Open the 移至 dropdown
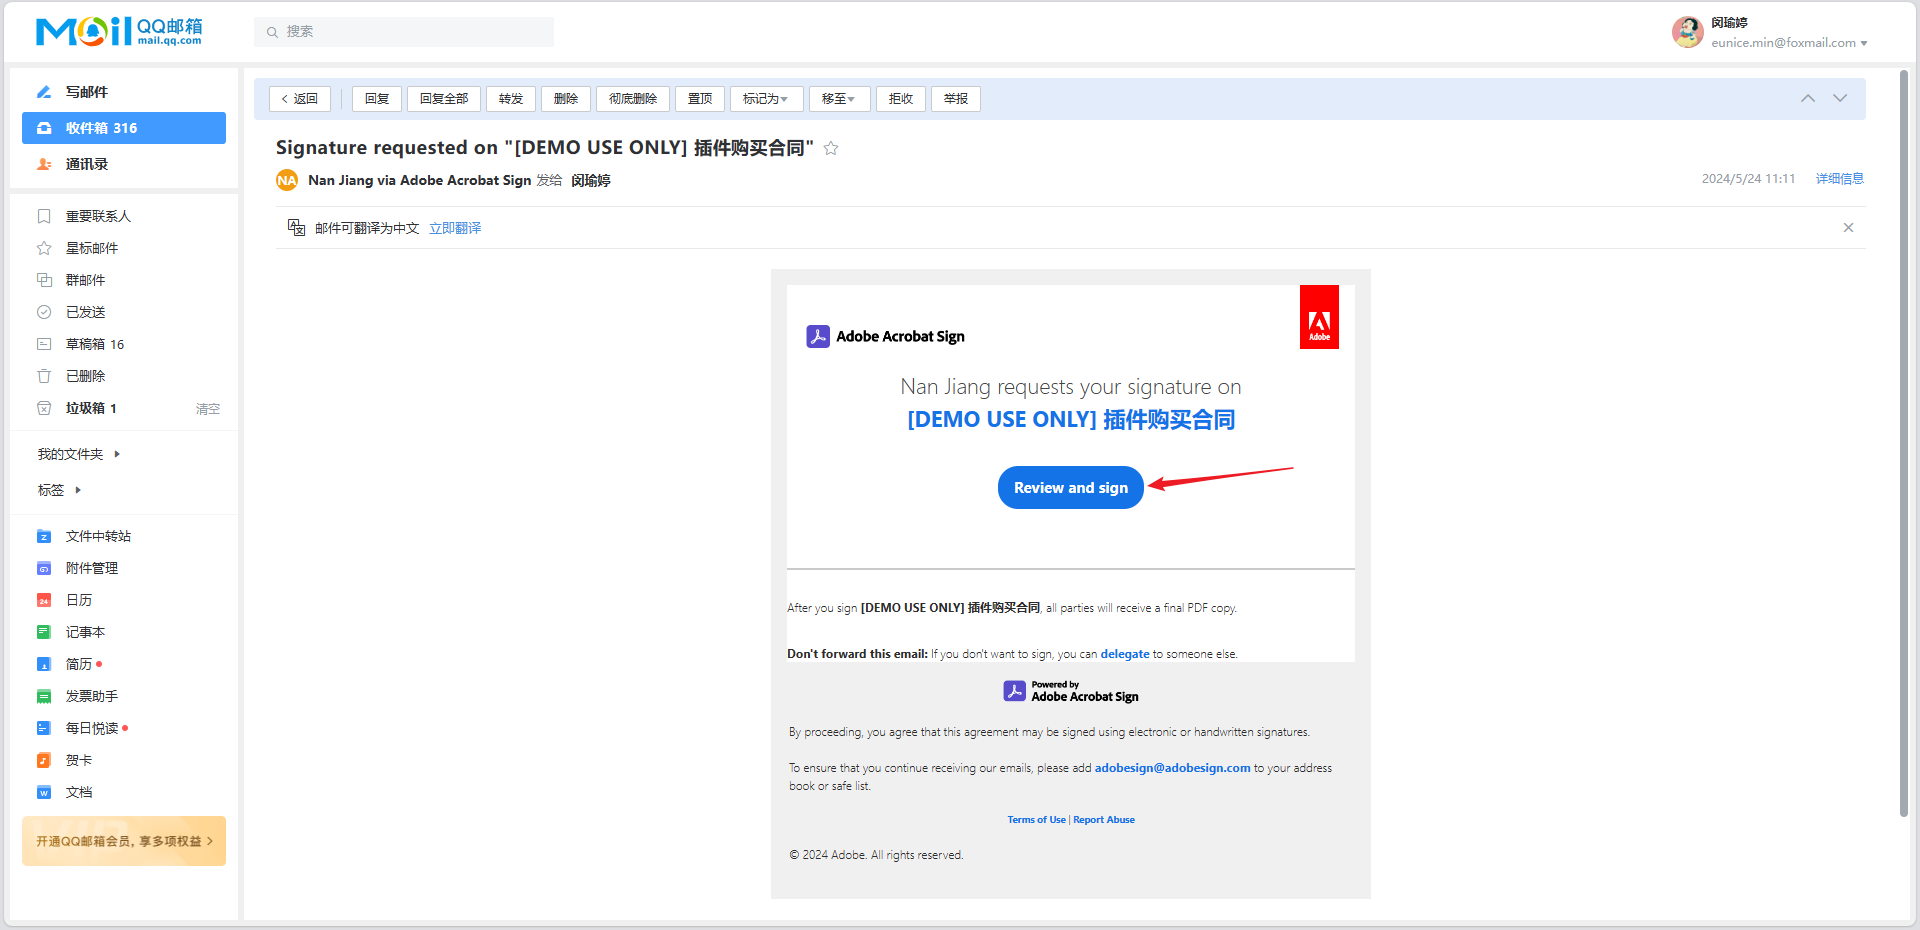Image resolution: width=1920 pixels, height=930 pixels. pyautogui.click(x=839, y=99)
